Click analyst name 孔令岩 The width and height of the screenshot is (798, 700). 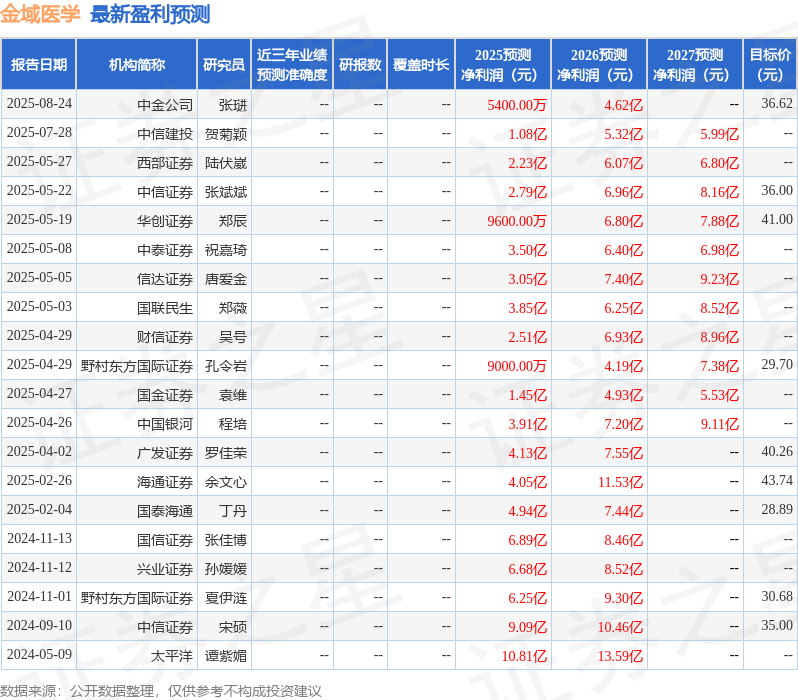(x=225, y=366)
